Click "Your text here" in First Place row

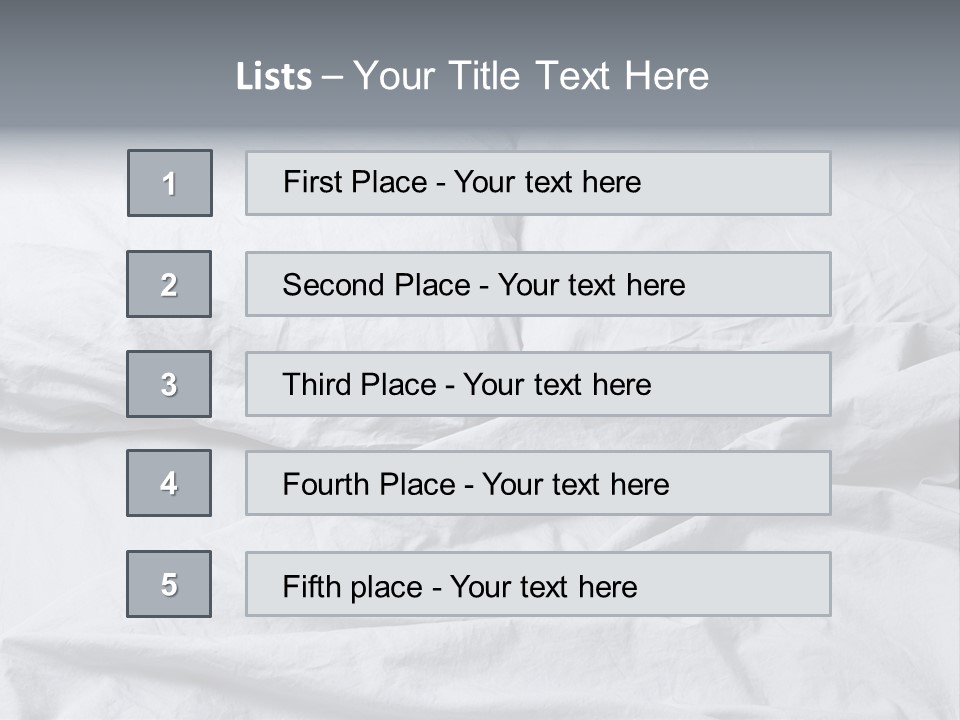coord(547,182)
